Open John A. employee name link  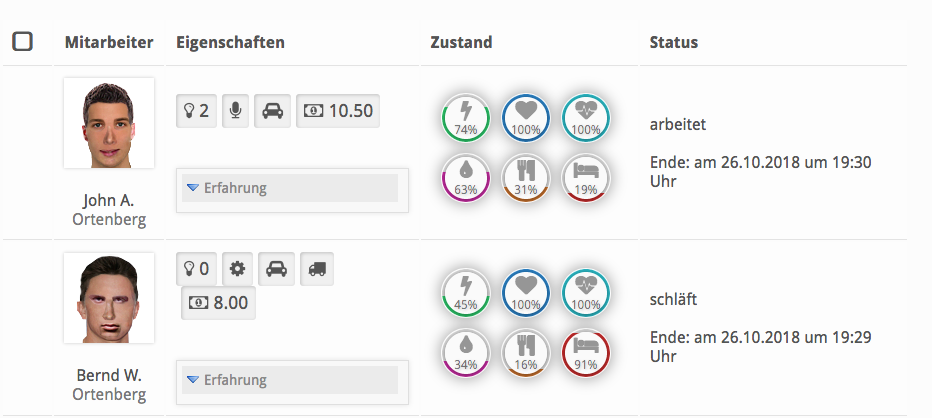coord(108,200)
